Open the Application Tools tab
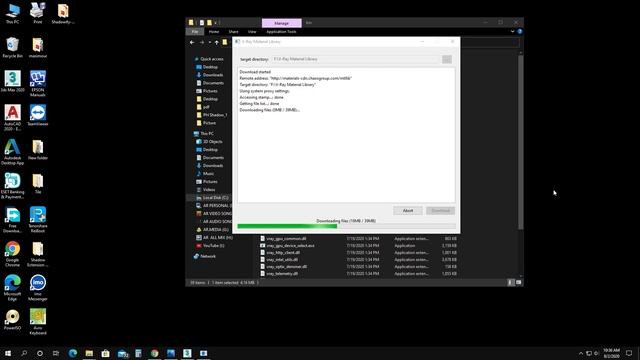The width and height of the screenshot is (640, 360). (x=281, y=31)
